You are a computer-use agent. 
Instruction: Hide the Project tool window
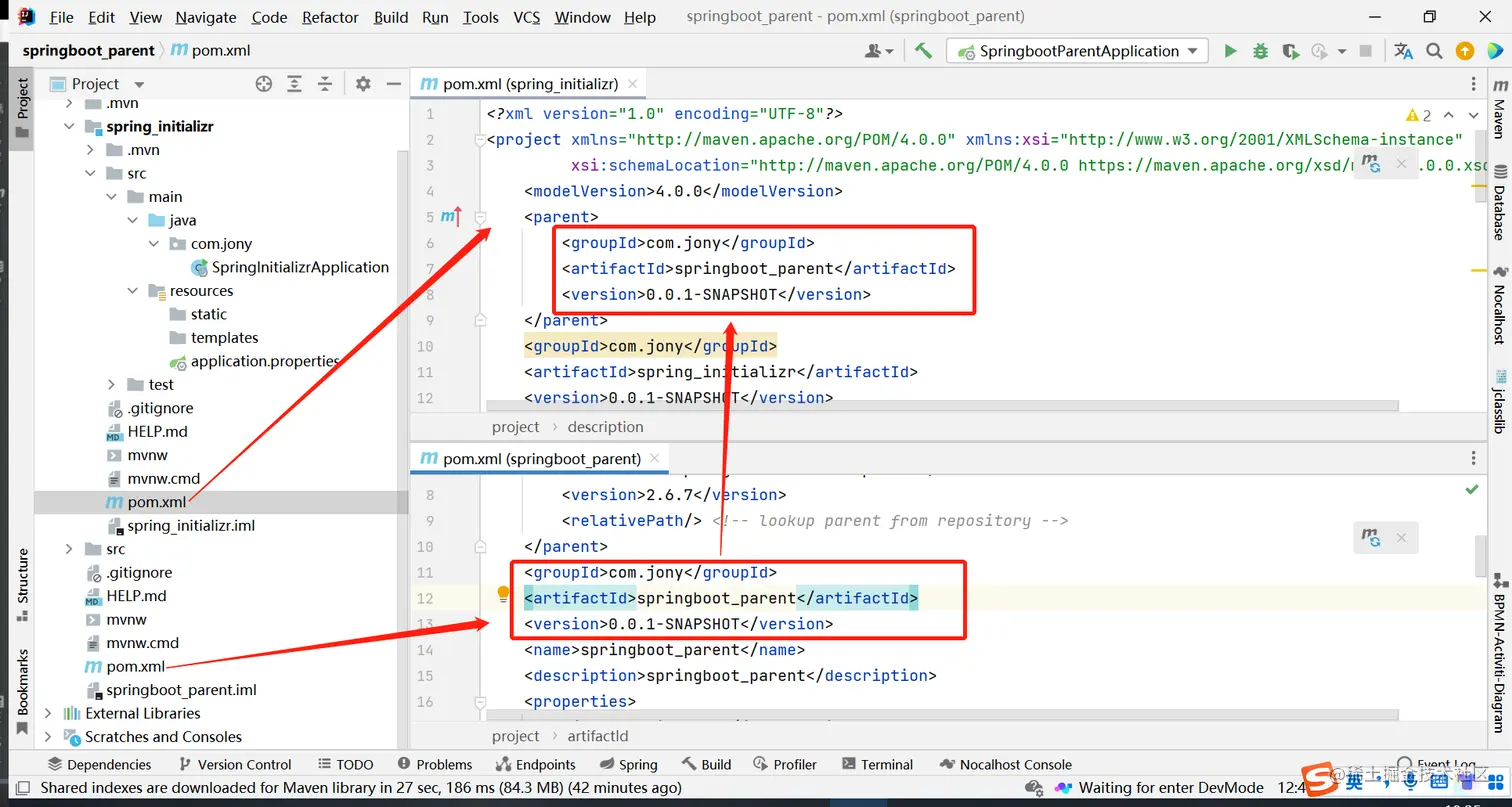pos(394,84)
